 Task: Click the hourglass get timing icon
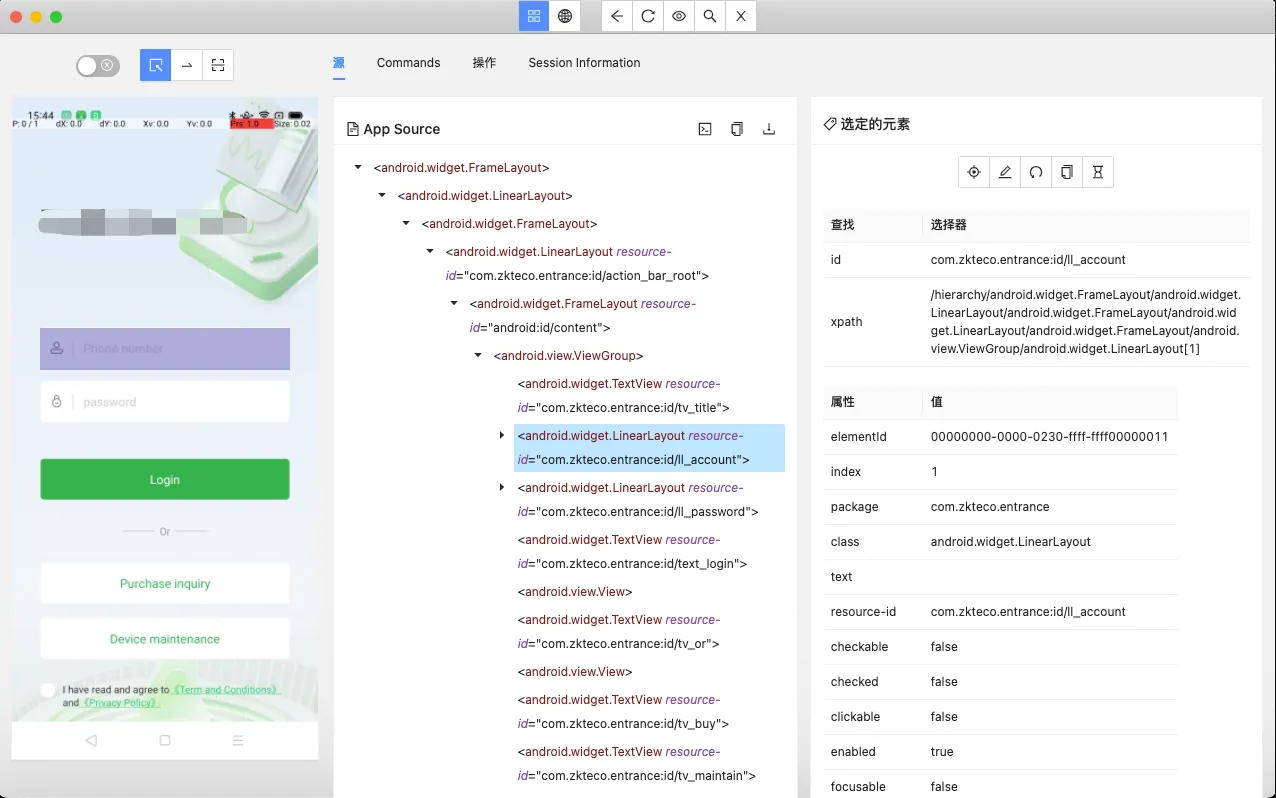[x=1098, y=172]
